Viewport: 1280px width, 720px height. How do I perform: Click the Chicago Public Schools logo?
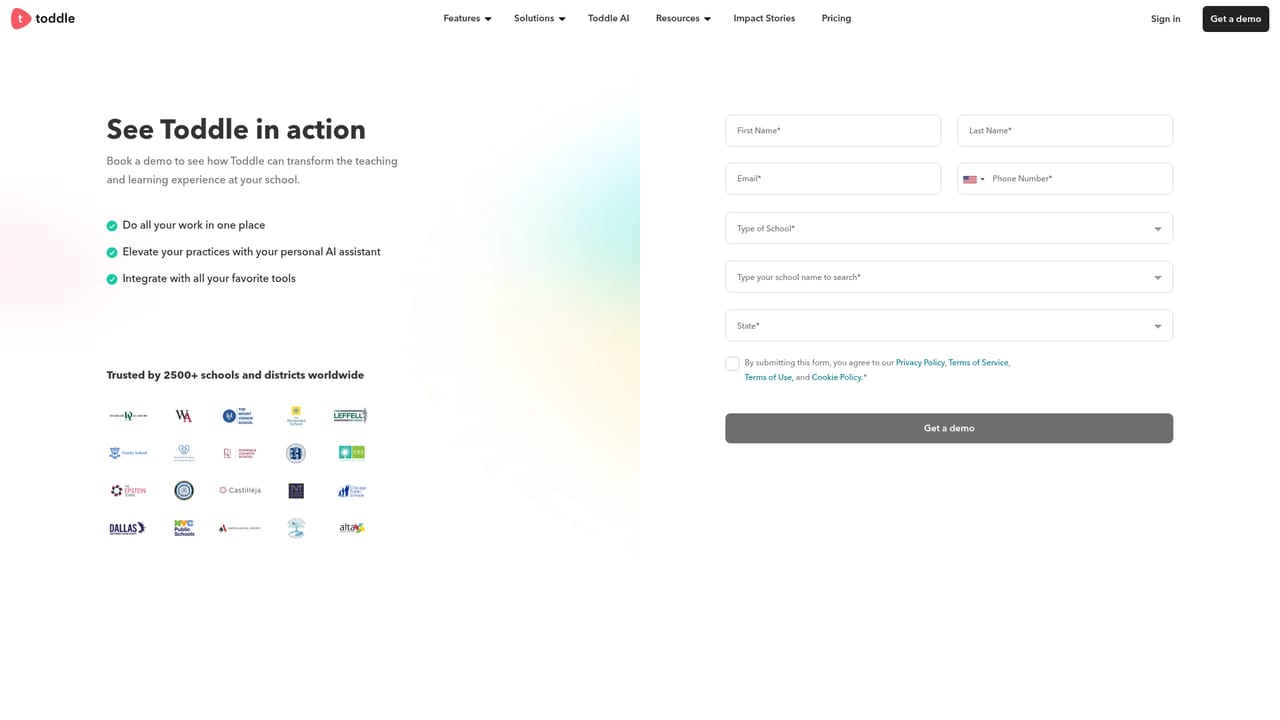[x=351, y=491]
